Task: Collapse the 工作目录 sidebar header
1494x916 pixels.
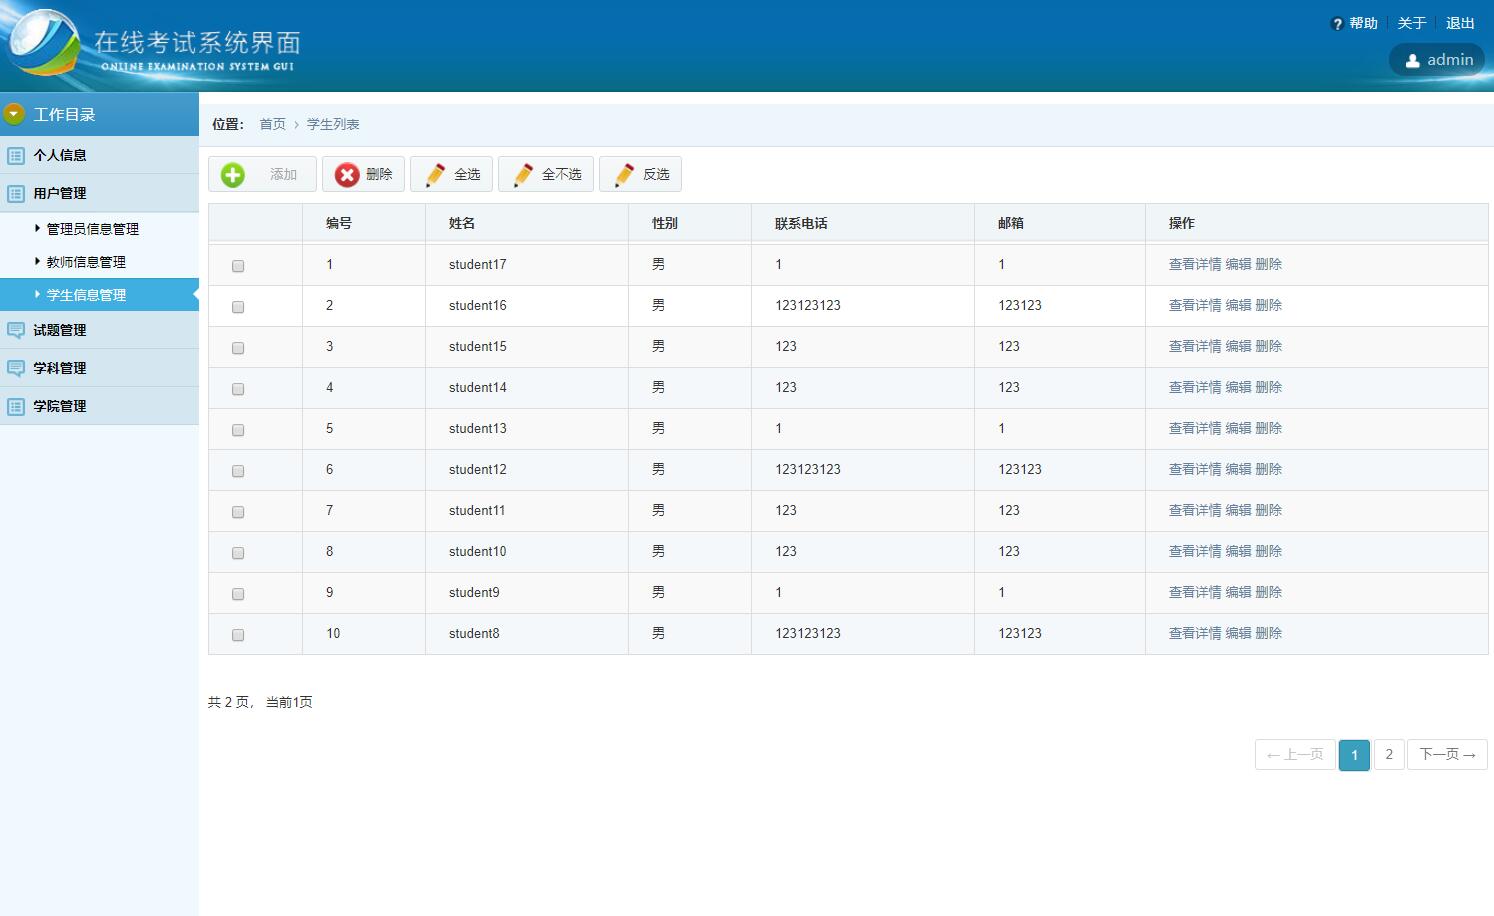Action: (14, 114)
